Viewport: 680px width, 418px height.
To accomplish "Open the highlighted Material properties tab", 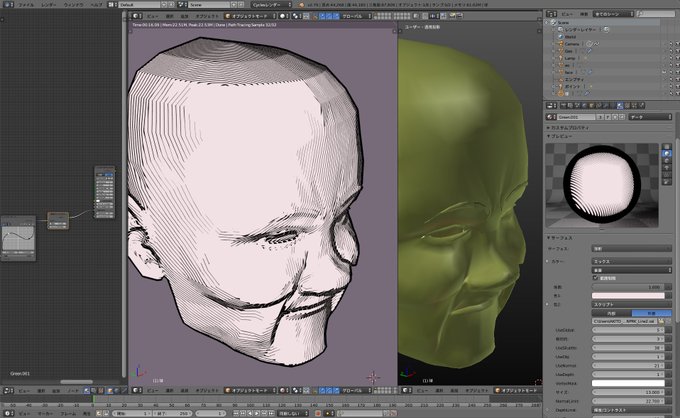I will (x=620, y=105).
